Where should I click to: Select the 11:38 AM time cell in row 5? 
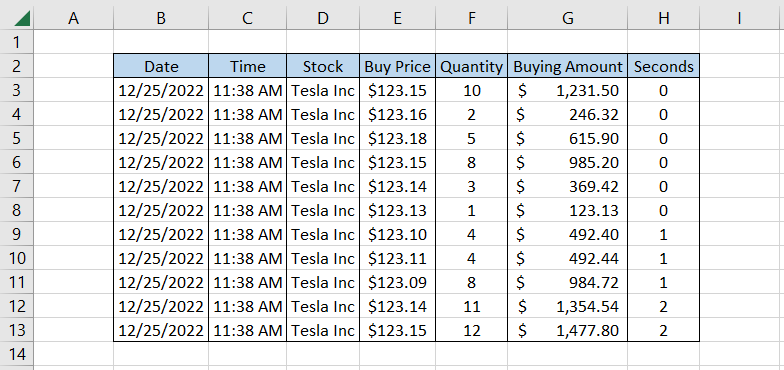(x=248, y=138)
